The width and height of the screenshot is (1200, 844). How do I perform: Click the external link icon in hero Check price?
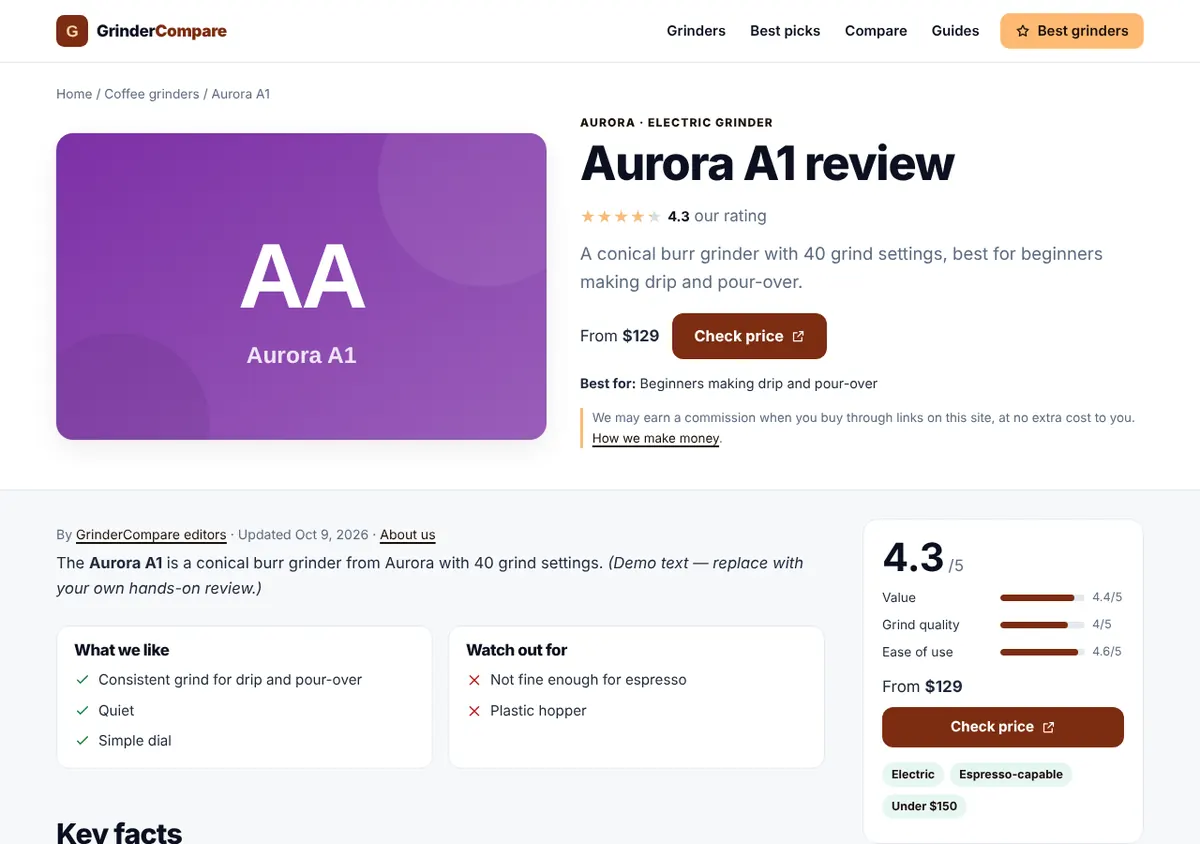tap(798, 336)
